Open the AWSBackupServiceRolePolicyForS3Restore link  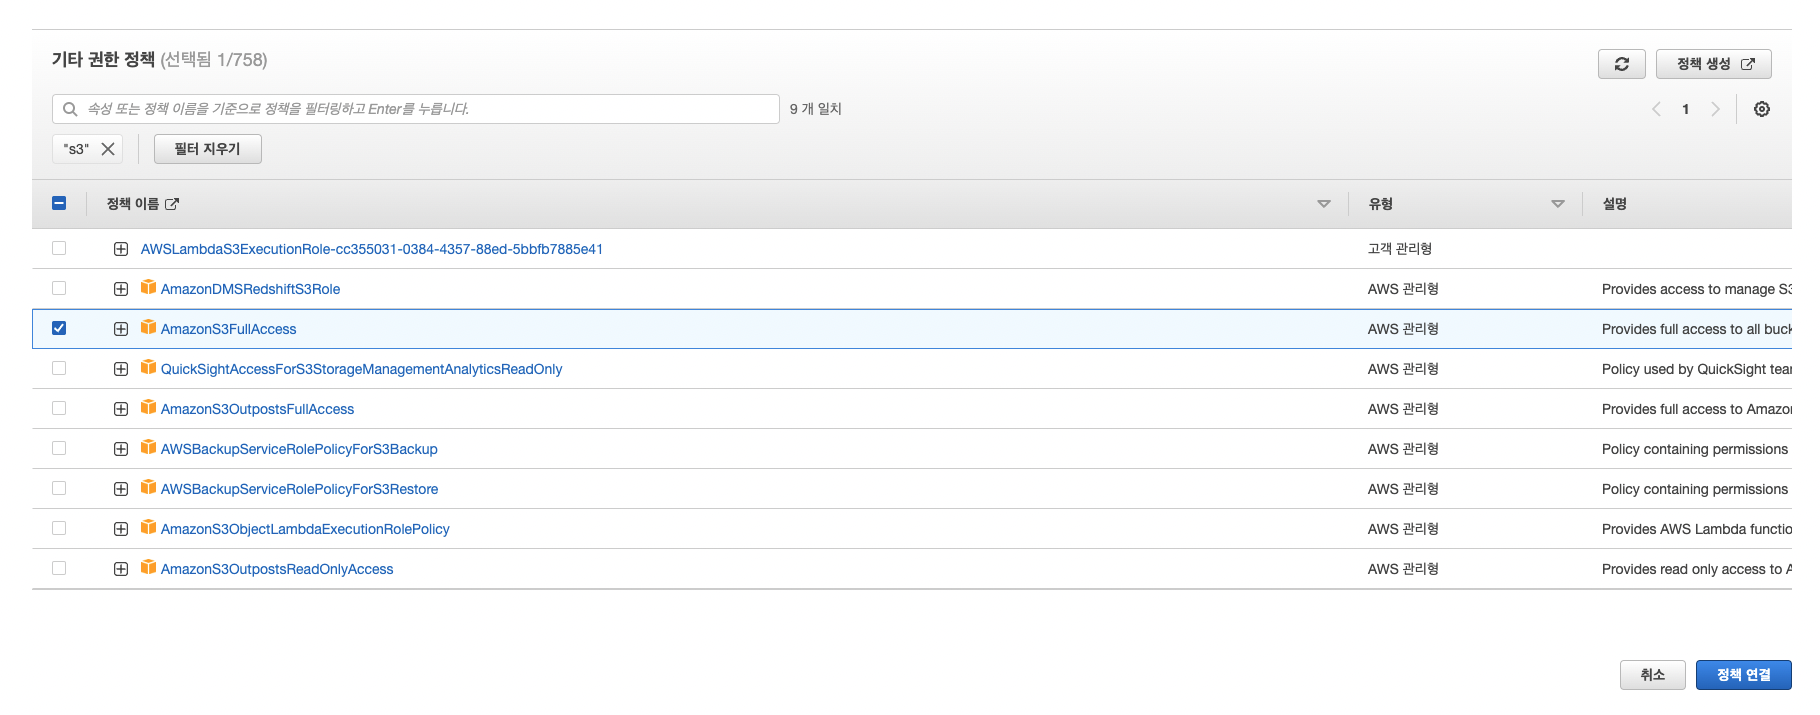coord(300,489)
